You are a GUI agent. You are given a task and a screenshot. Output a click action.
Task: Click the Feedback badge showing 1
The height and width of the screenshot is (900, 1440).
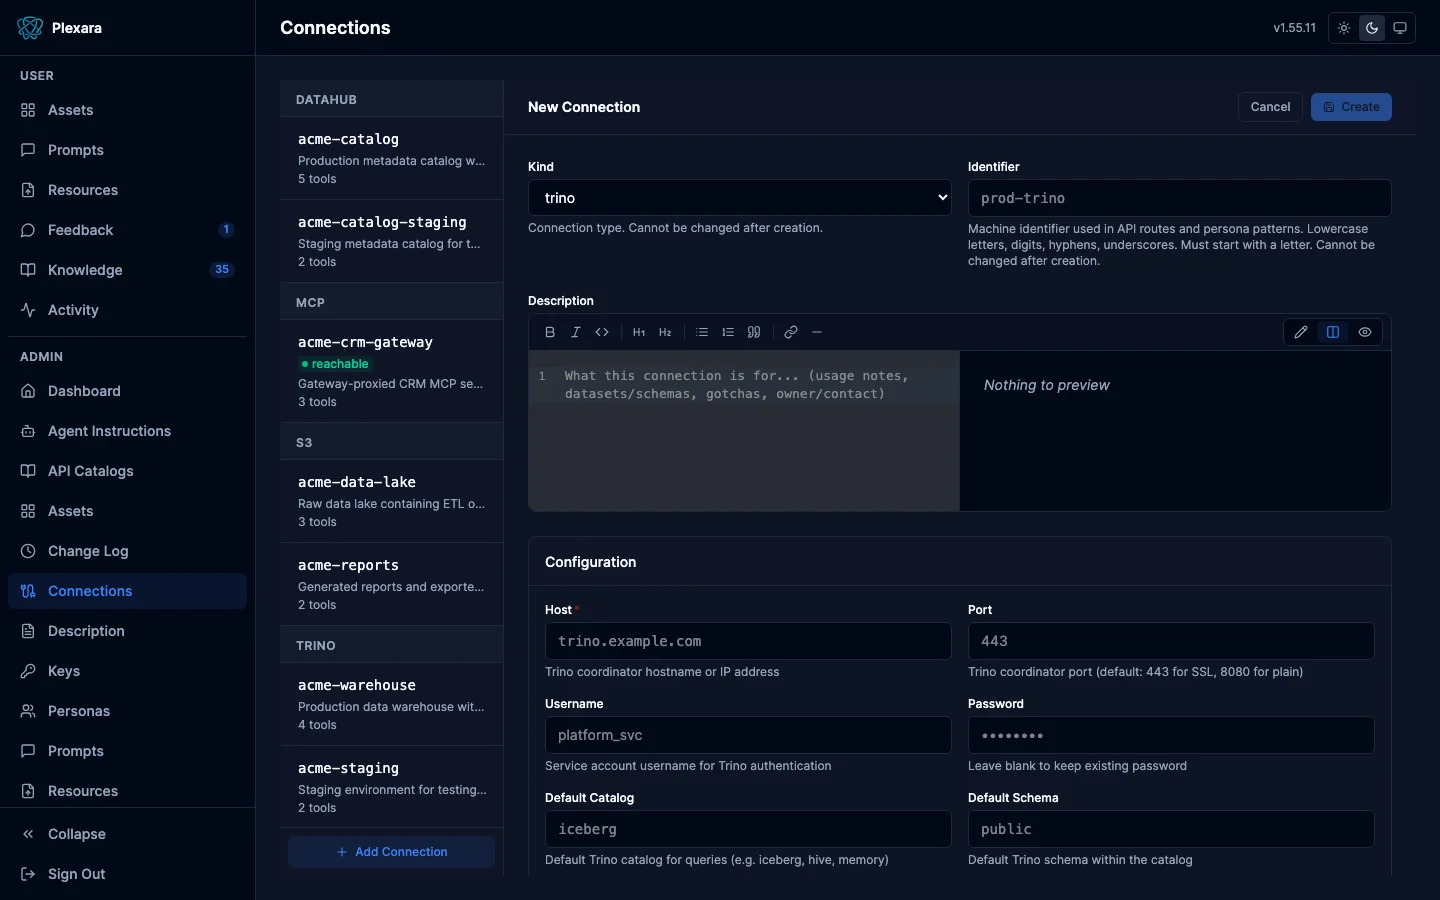coord(226,230)
